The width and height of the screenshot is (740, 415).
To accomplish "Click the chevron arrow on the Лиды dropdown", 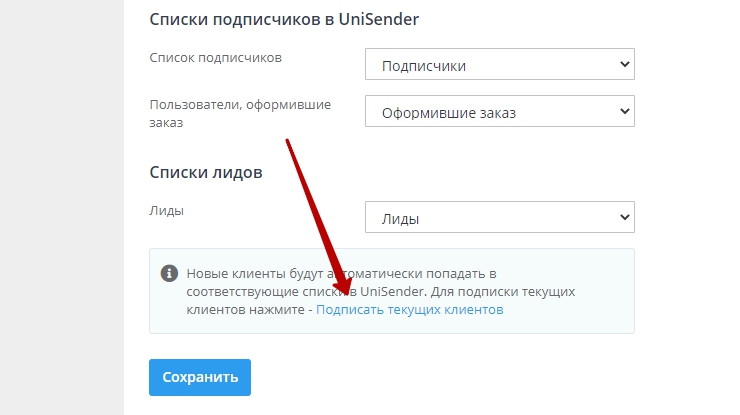I will click(x=625, y=216).
